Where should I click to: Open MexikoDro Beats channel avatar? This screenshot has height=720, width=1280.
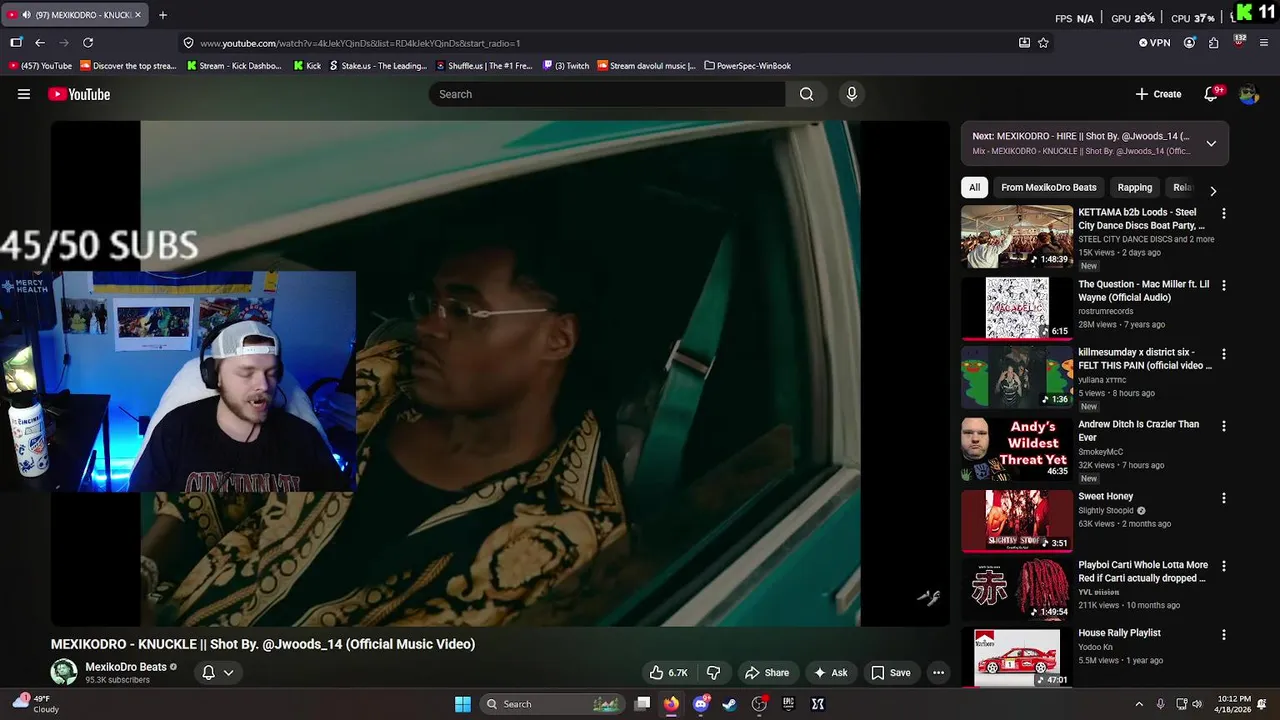pos(64,672)
